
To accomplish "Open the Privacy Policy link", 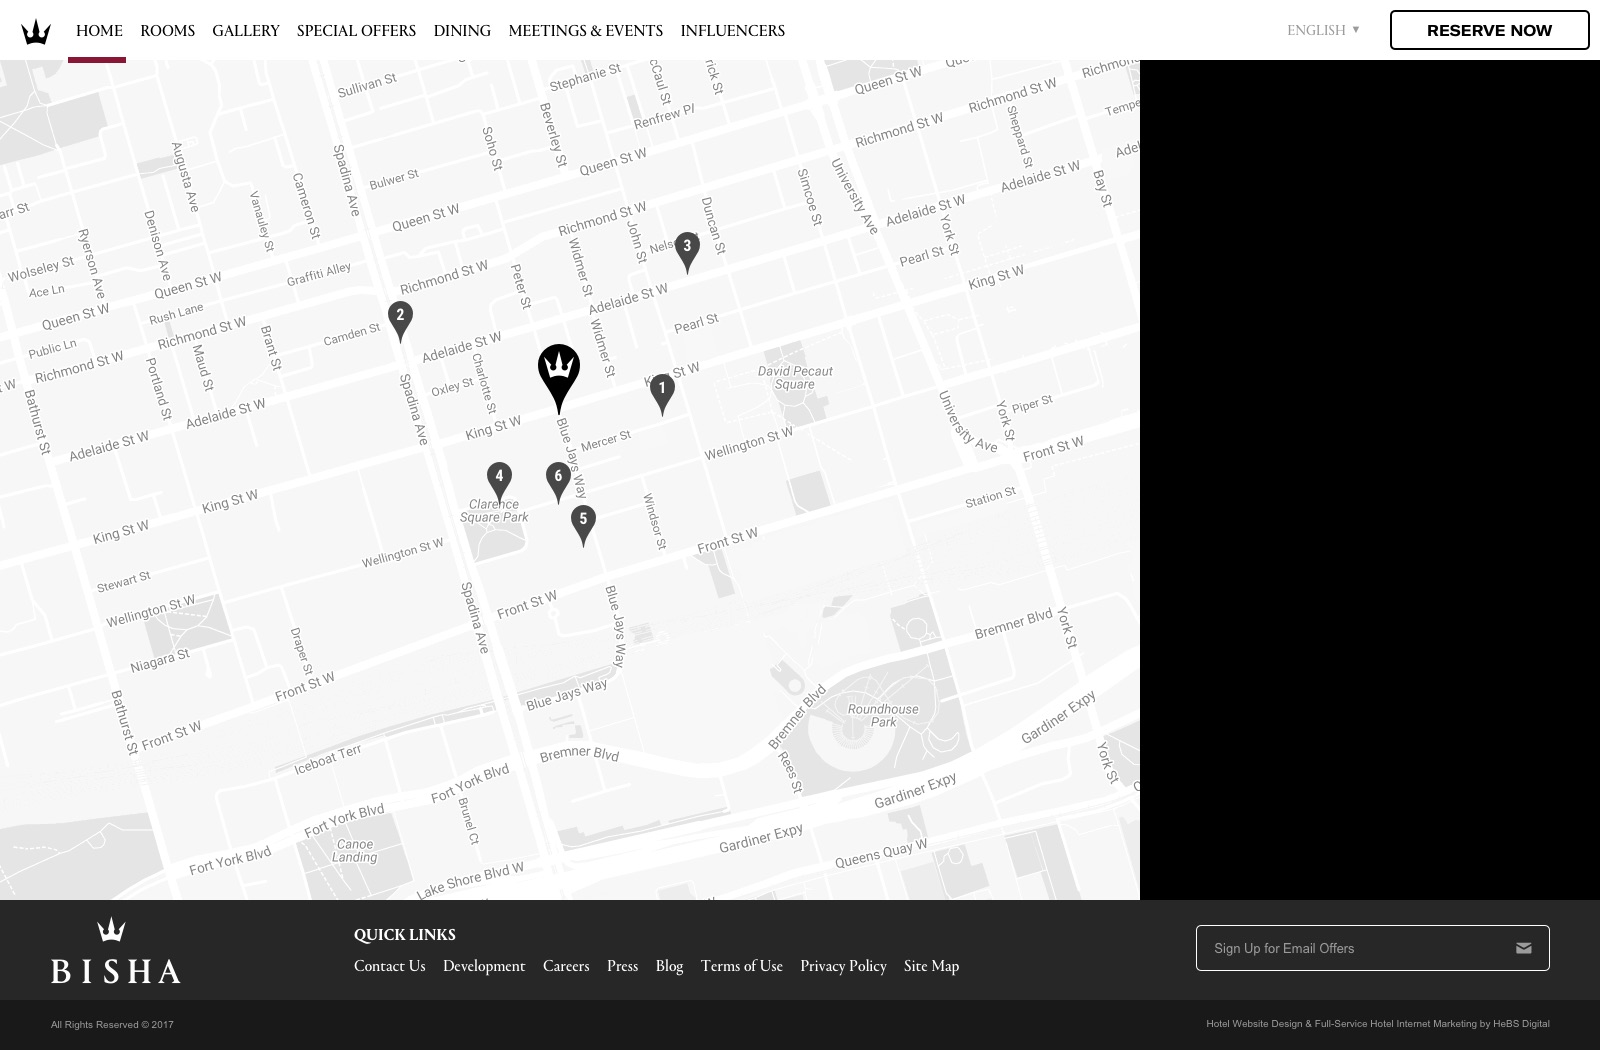I will 843,966.
